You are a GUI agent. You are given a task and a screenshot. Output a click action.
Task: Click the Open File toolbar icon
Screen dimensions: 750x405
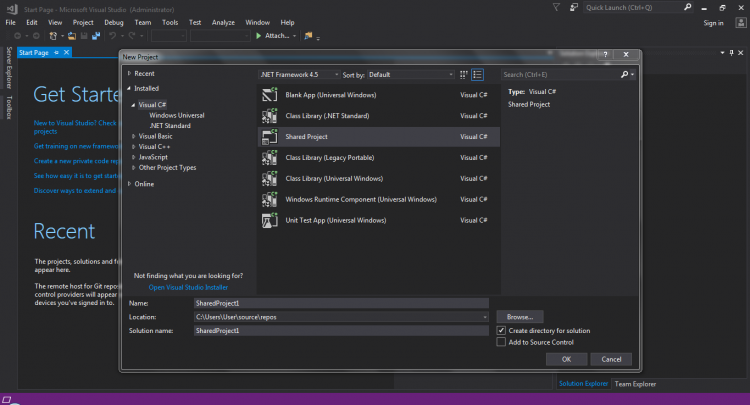coord(72,36)
